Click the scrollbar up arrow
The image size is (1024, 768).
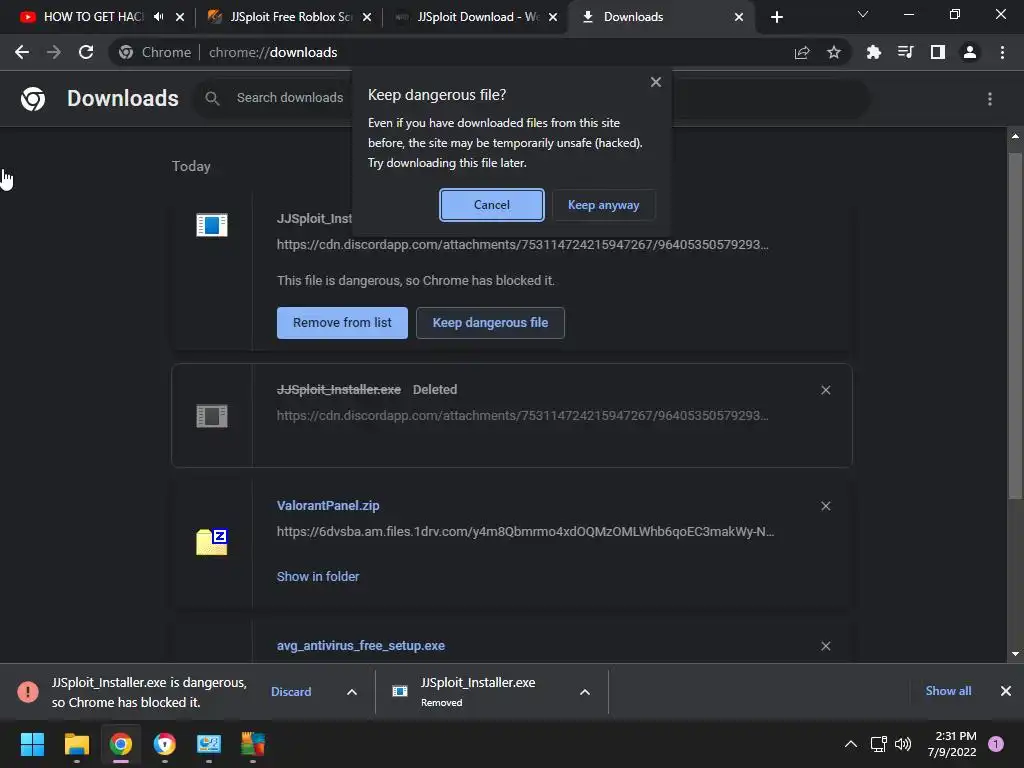[x=1015, y=136]
